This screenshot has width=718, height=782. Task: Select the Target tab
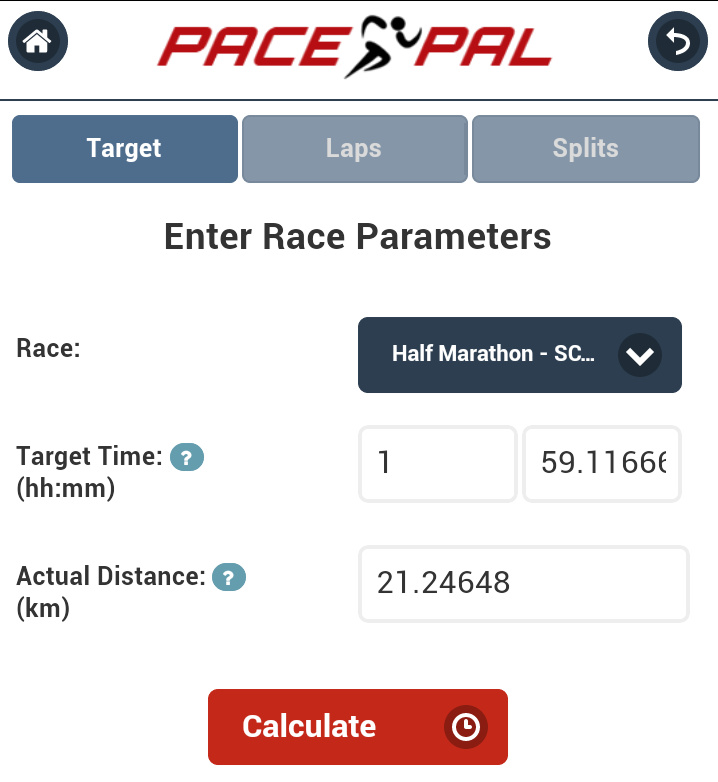pos(125,149)
